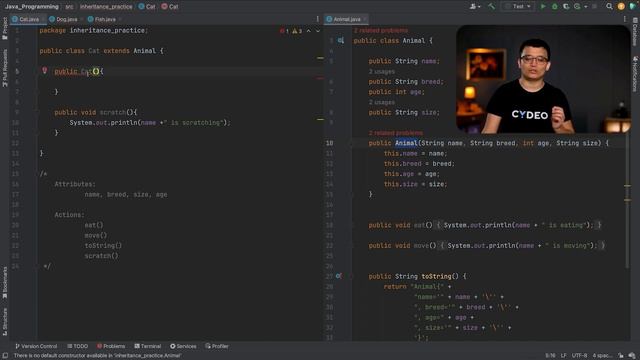Open the Bookmarks tool window

pos(5,282)
